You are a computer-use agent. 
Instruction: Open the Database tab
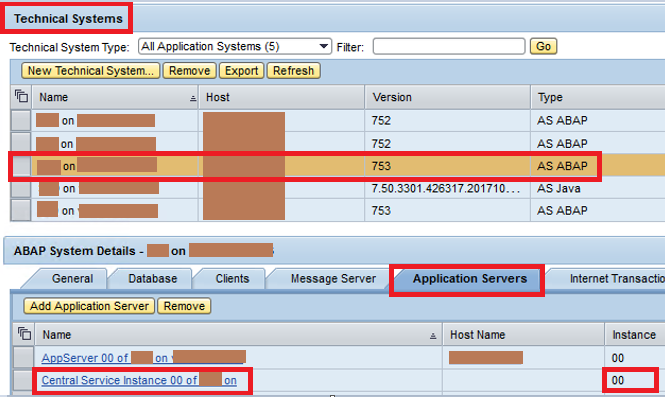[153, 279]
